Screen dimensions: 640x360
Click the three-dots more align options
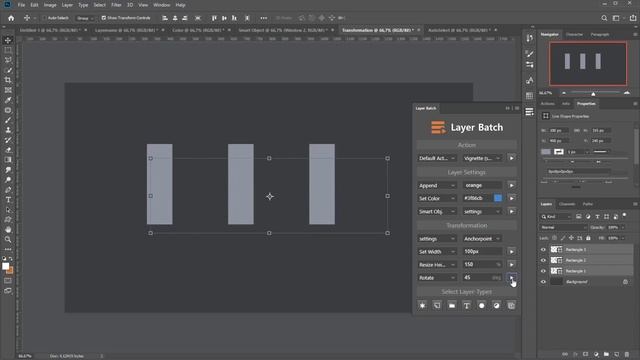pos(264,18)
